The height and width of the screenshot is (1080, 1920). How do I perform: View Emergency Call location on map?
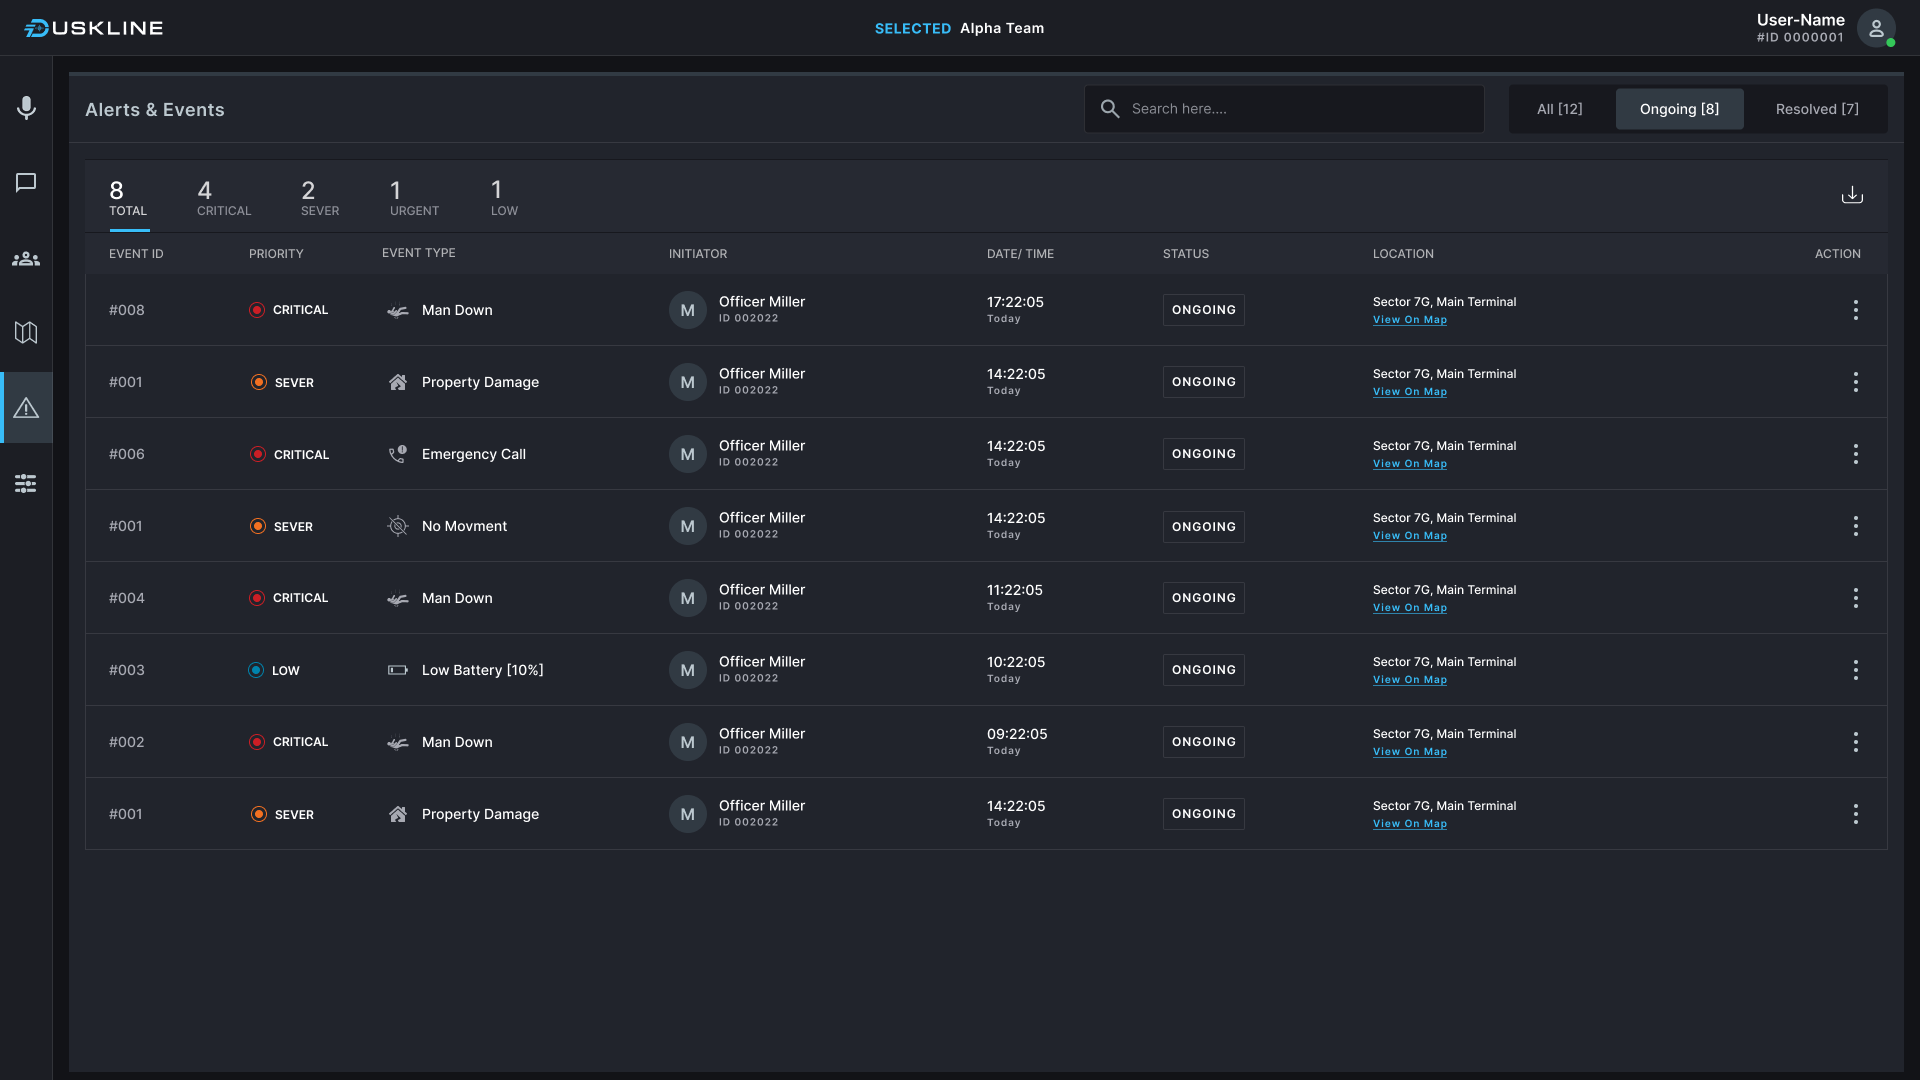coord(1410,464)
